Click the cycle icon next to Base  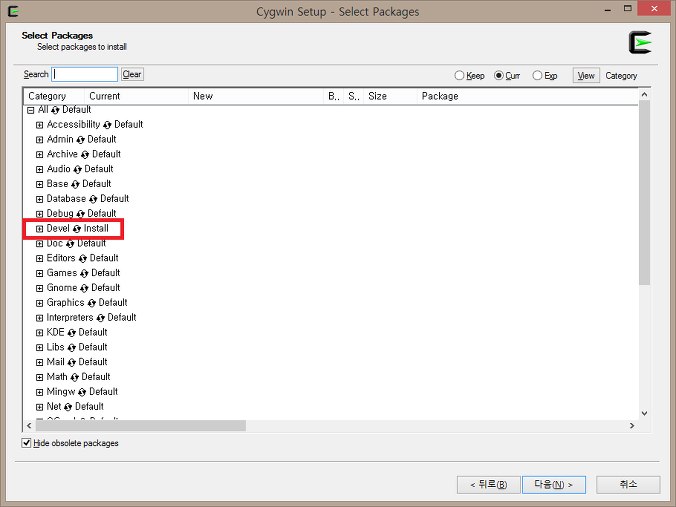pyautogui.click(x=75, y=185)
